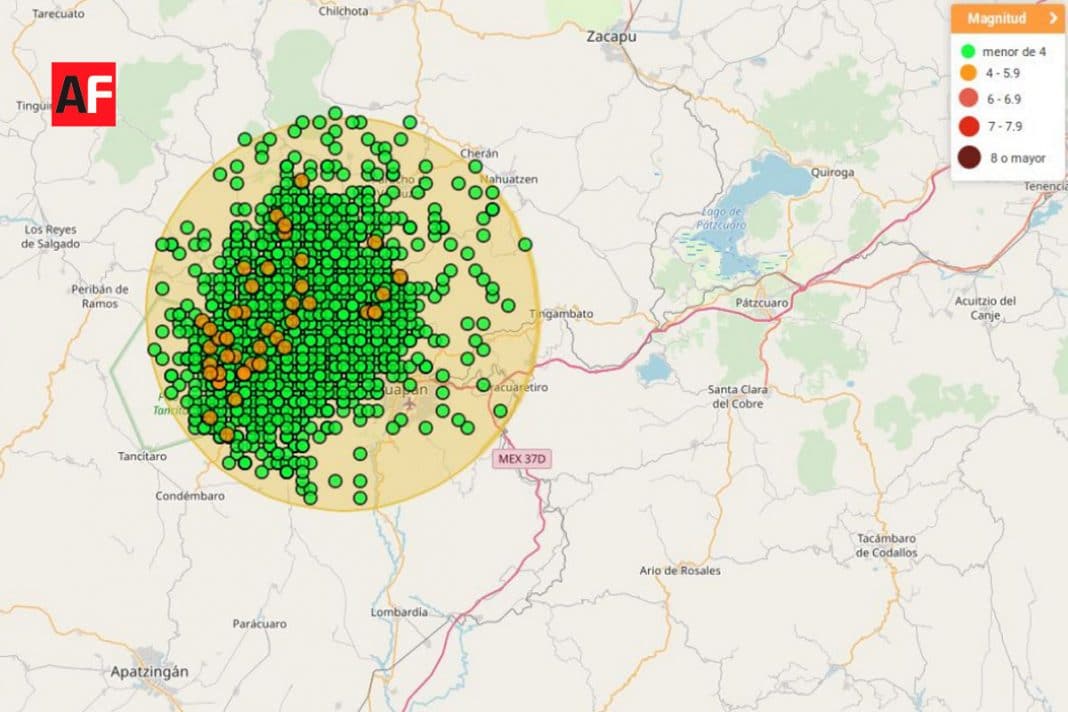This screenshot has width=1068, height=712.
Task: Select the Pátzcuaro town label
Action: 762,301
